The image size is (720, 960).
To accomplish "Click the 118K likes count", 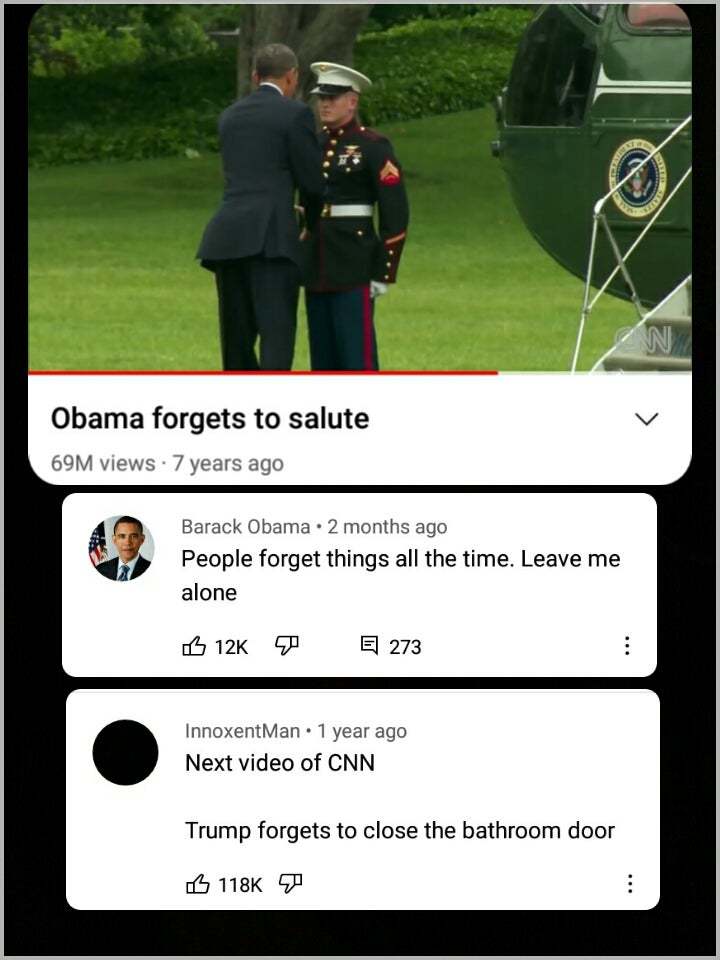I will click(240, 885).
